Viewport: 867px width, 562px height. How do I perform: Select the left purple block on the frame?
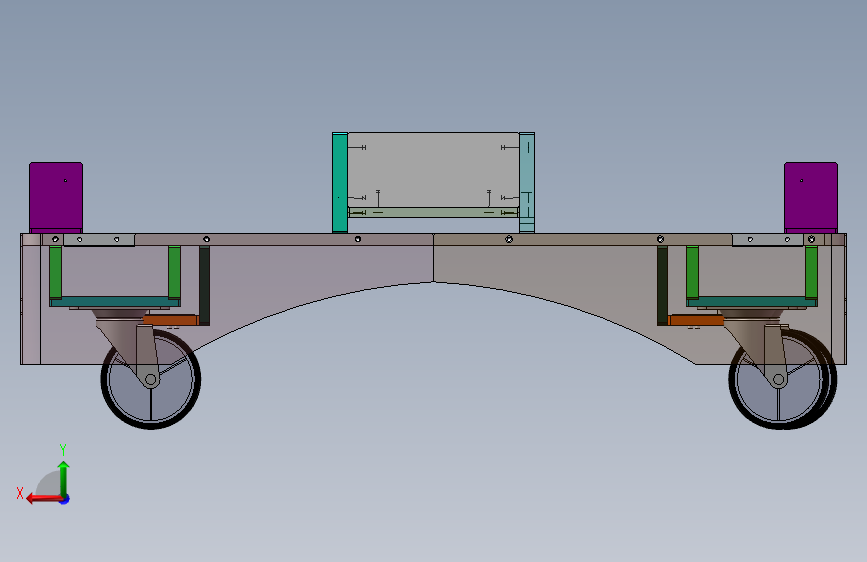click(x=56, y=197)
